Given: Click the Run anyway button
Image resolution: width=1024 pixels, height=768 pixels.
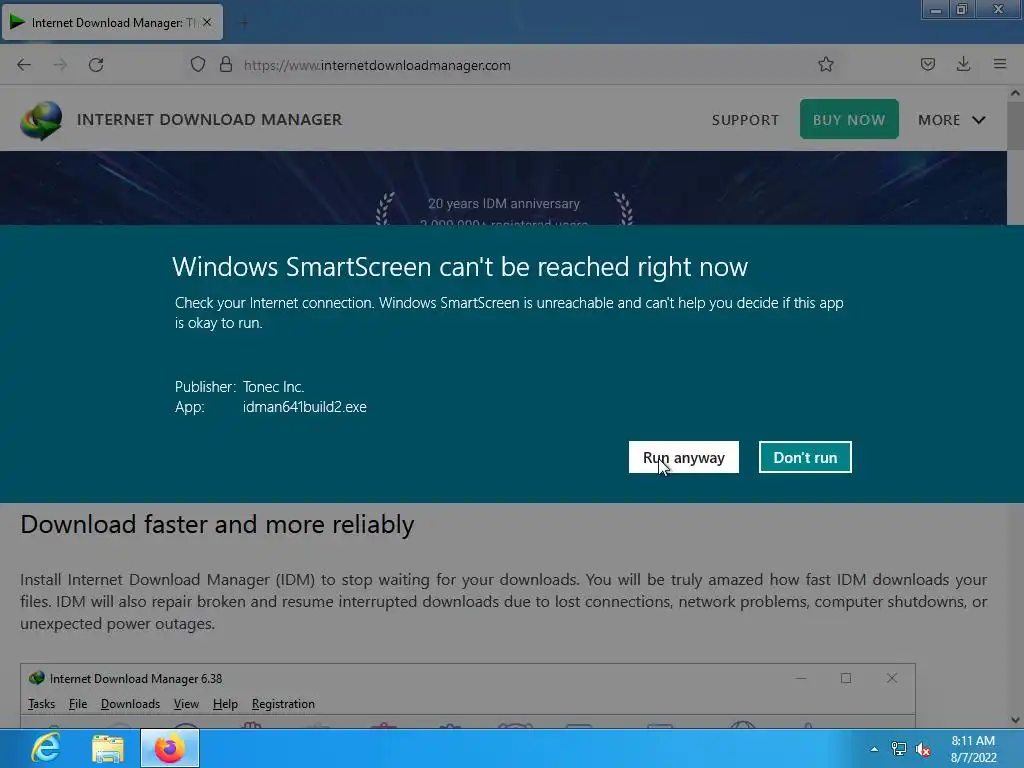Looking at the screenshot, I should pyautogui.click(x=684, y=457).
